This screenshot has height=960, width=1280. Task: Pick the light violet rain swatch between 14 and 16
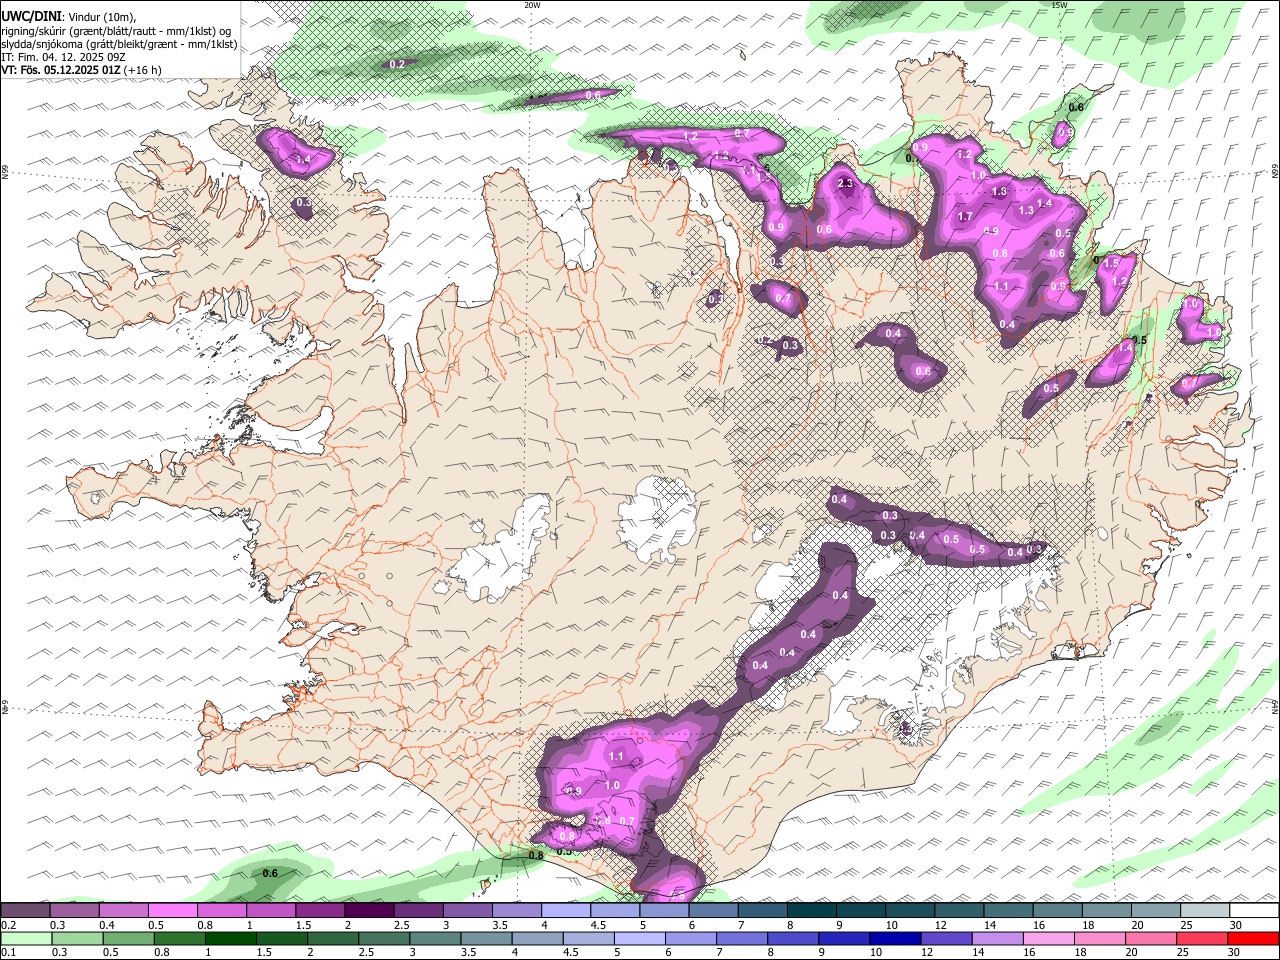point(999,938)
